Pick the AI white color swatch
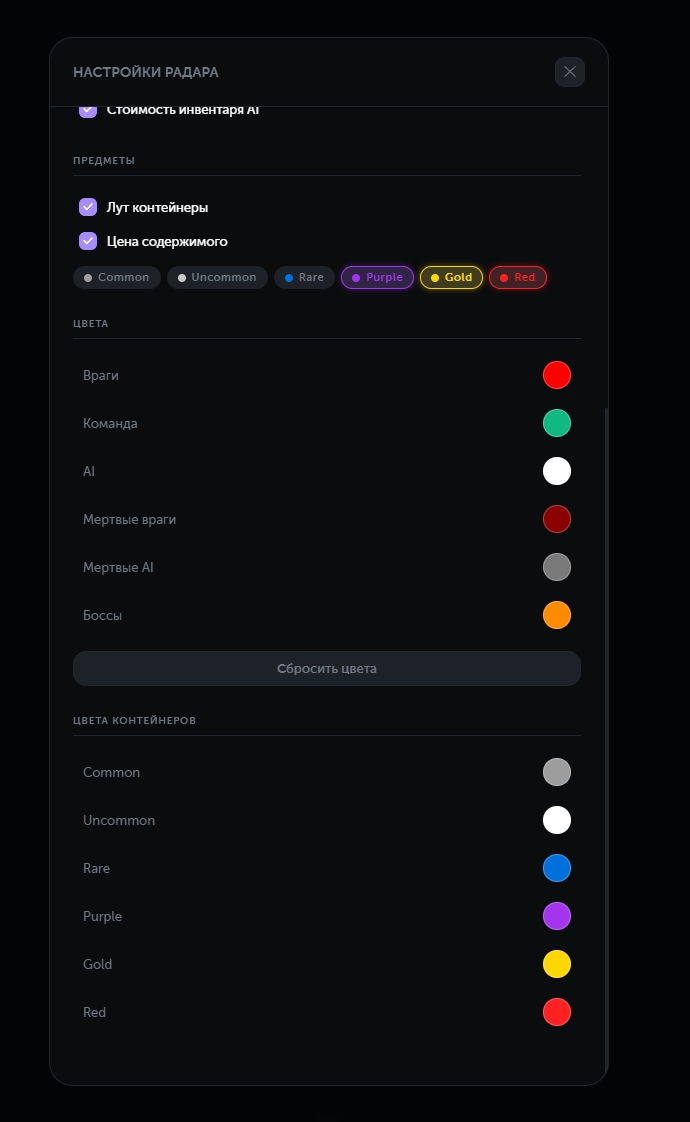 pos(557,471)
